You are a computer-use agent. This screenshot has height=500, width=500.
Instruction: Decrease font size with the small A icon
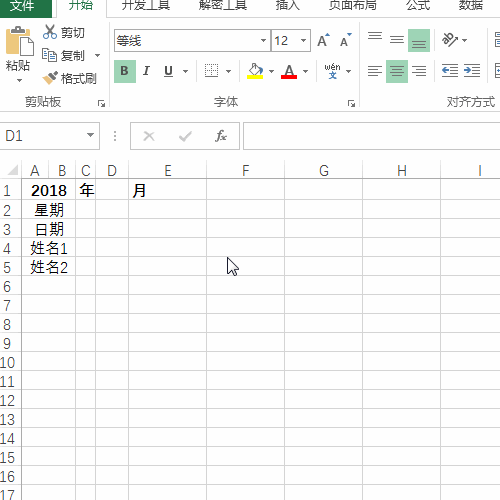345,41
